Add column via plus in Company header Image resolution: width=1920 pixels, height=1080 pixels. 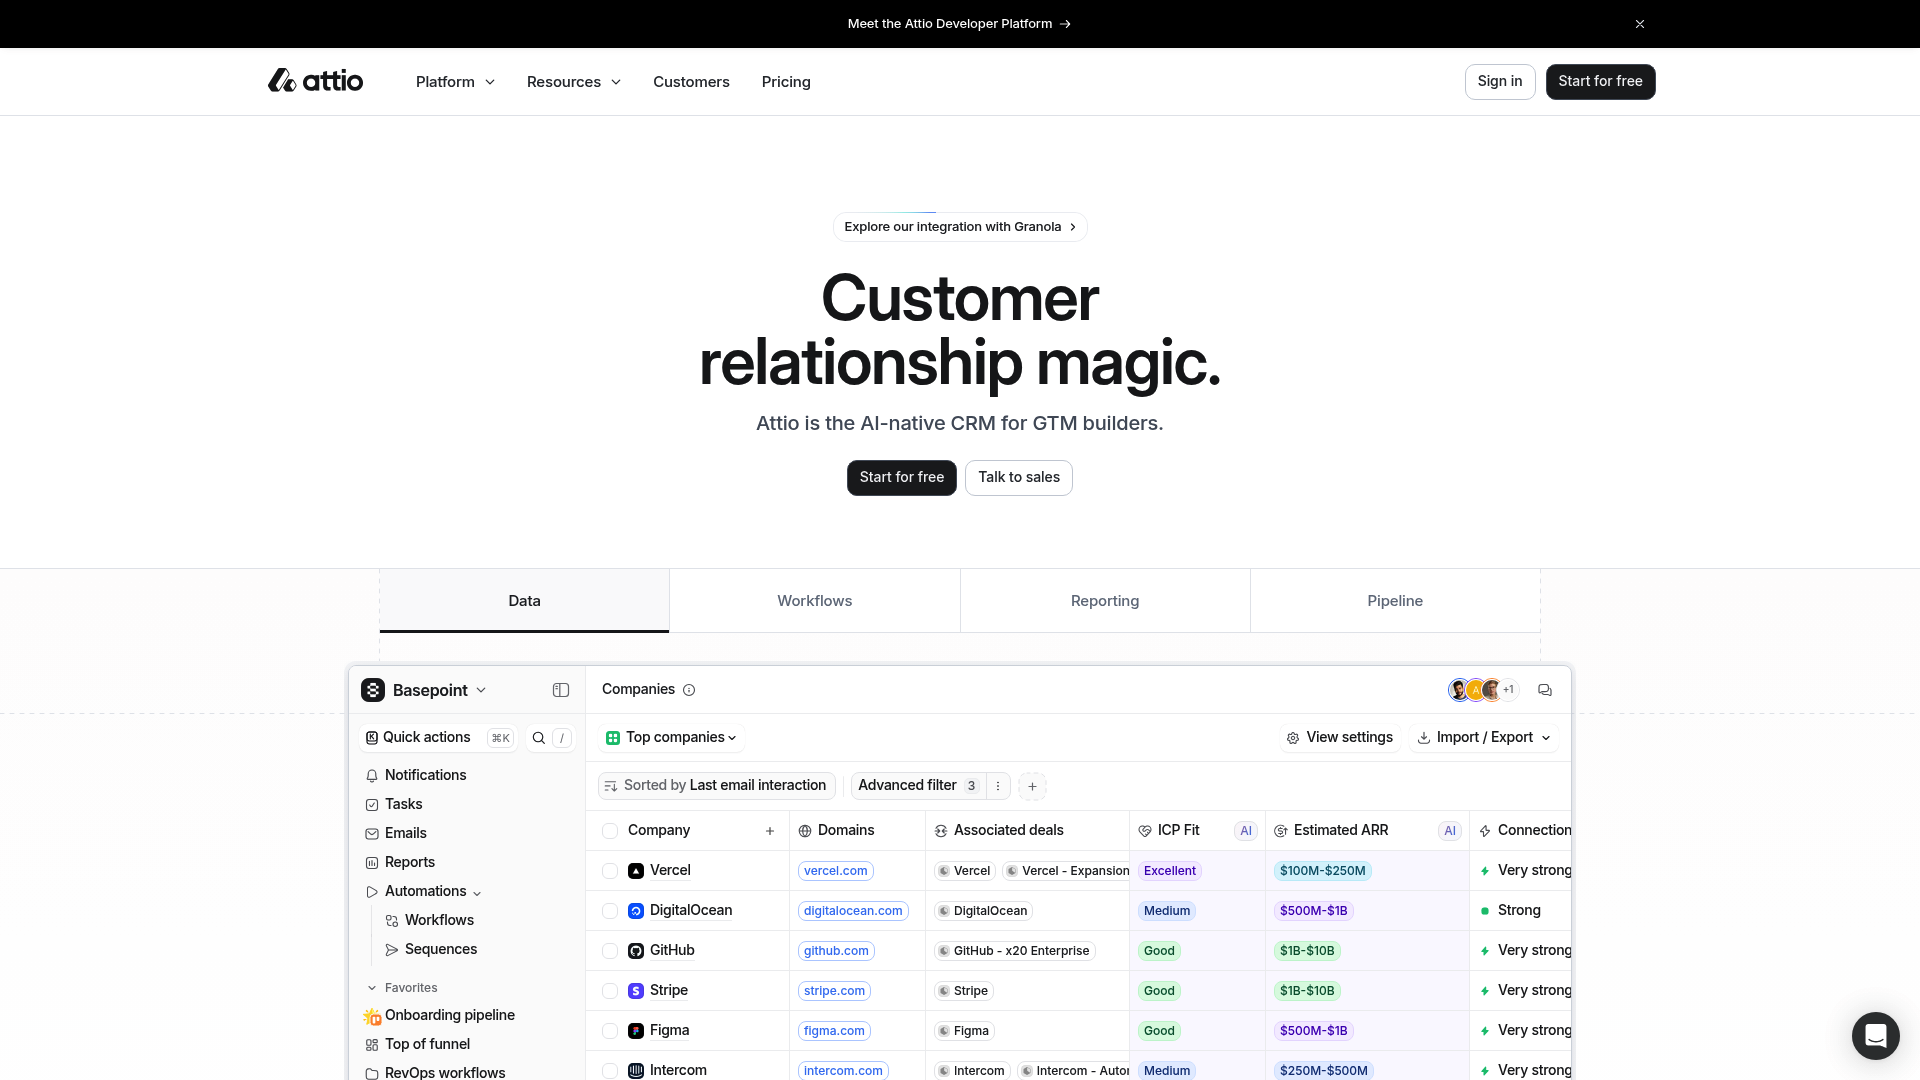(x=770, y=831)
